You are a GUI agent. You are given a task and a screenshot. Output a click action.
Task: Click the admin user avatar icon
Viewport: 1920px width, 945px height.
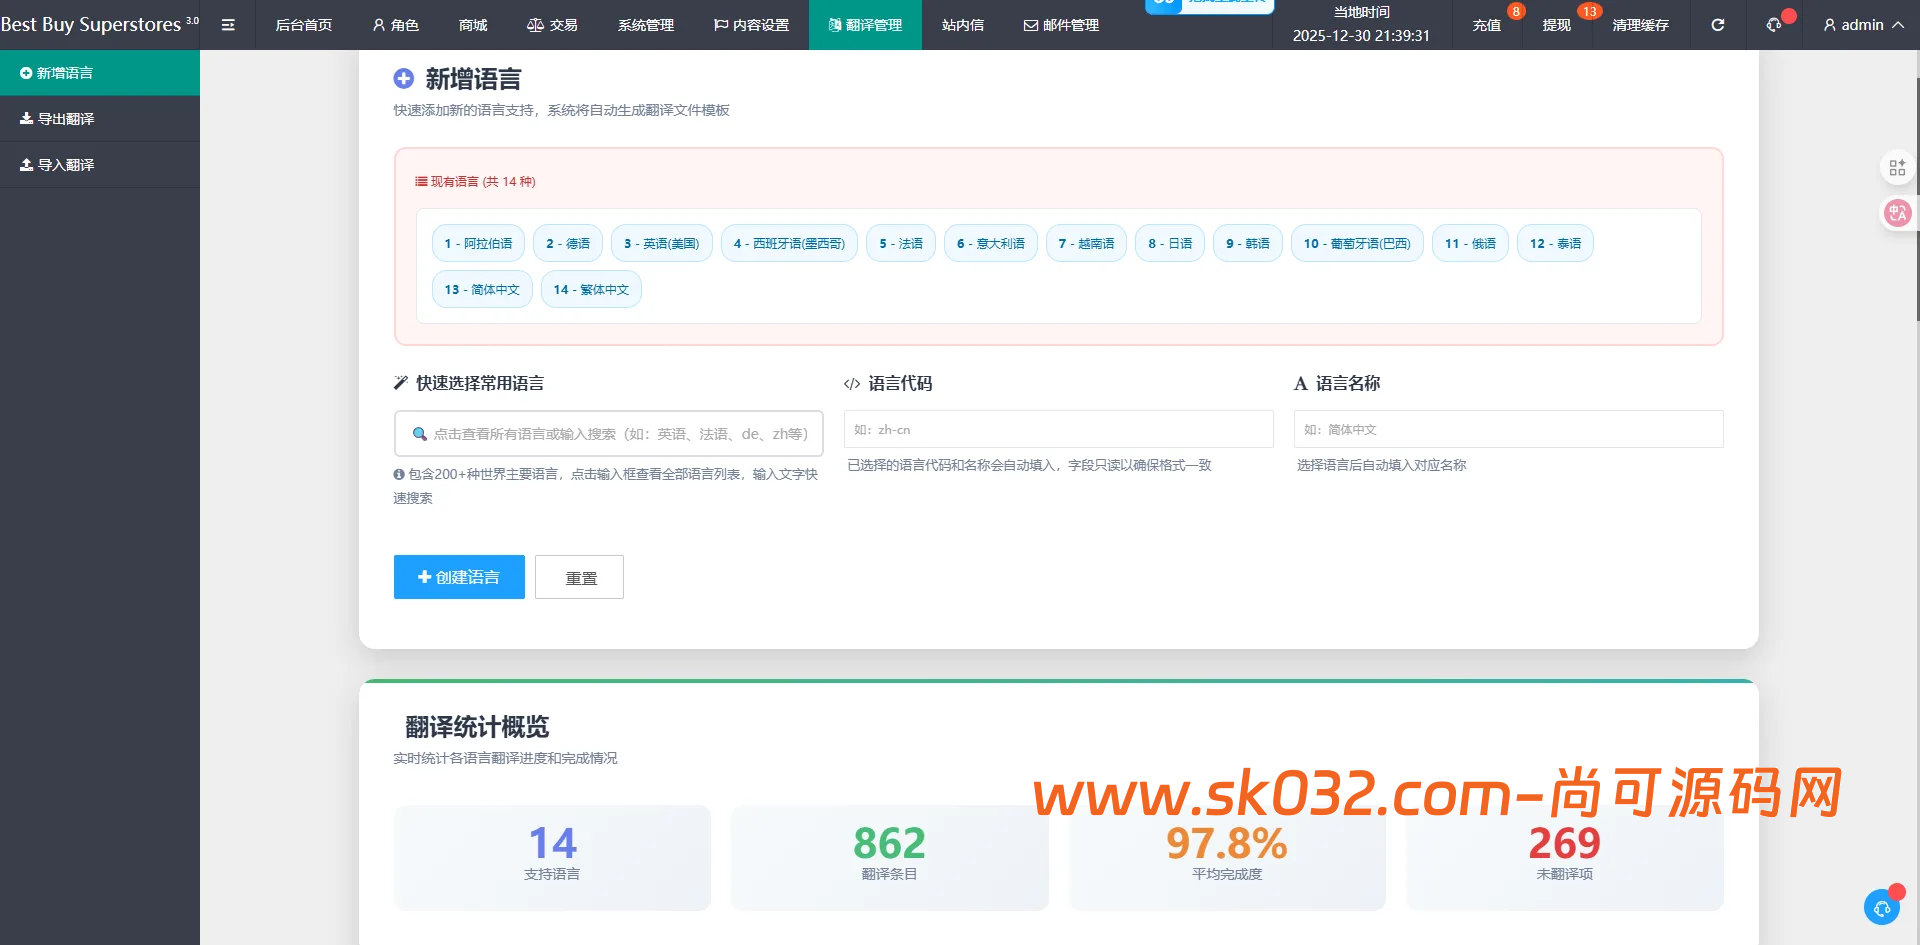pos(1829,25)
